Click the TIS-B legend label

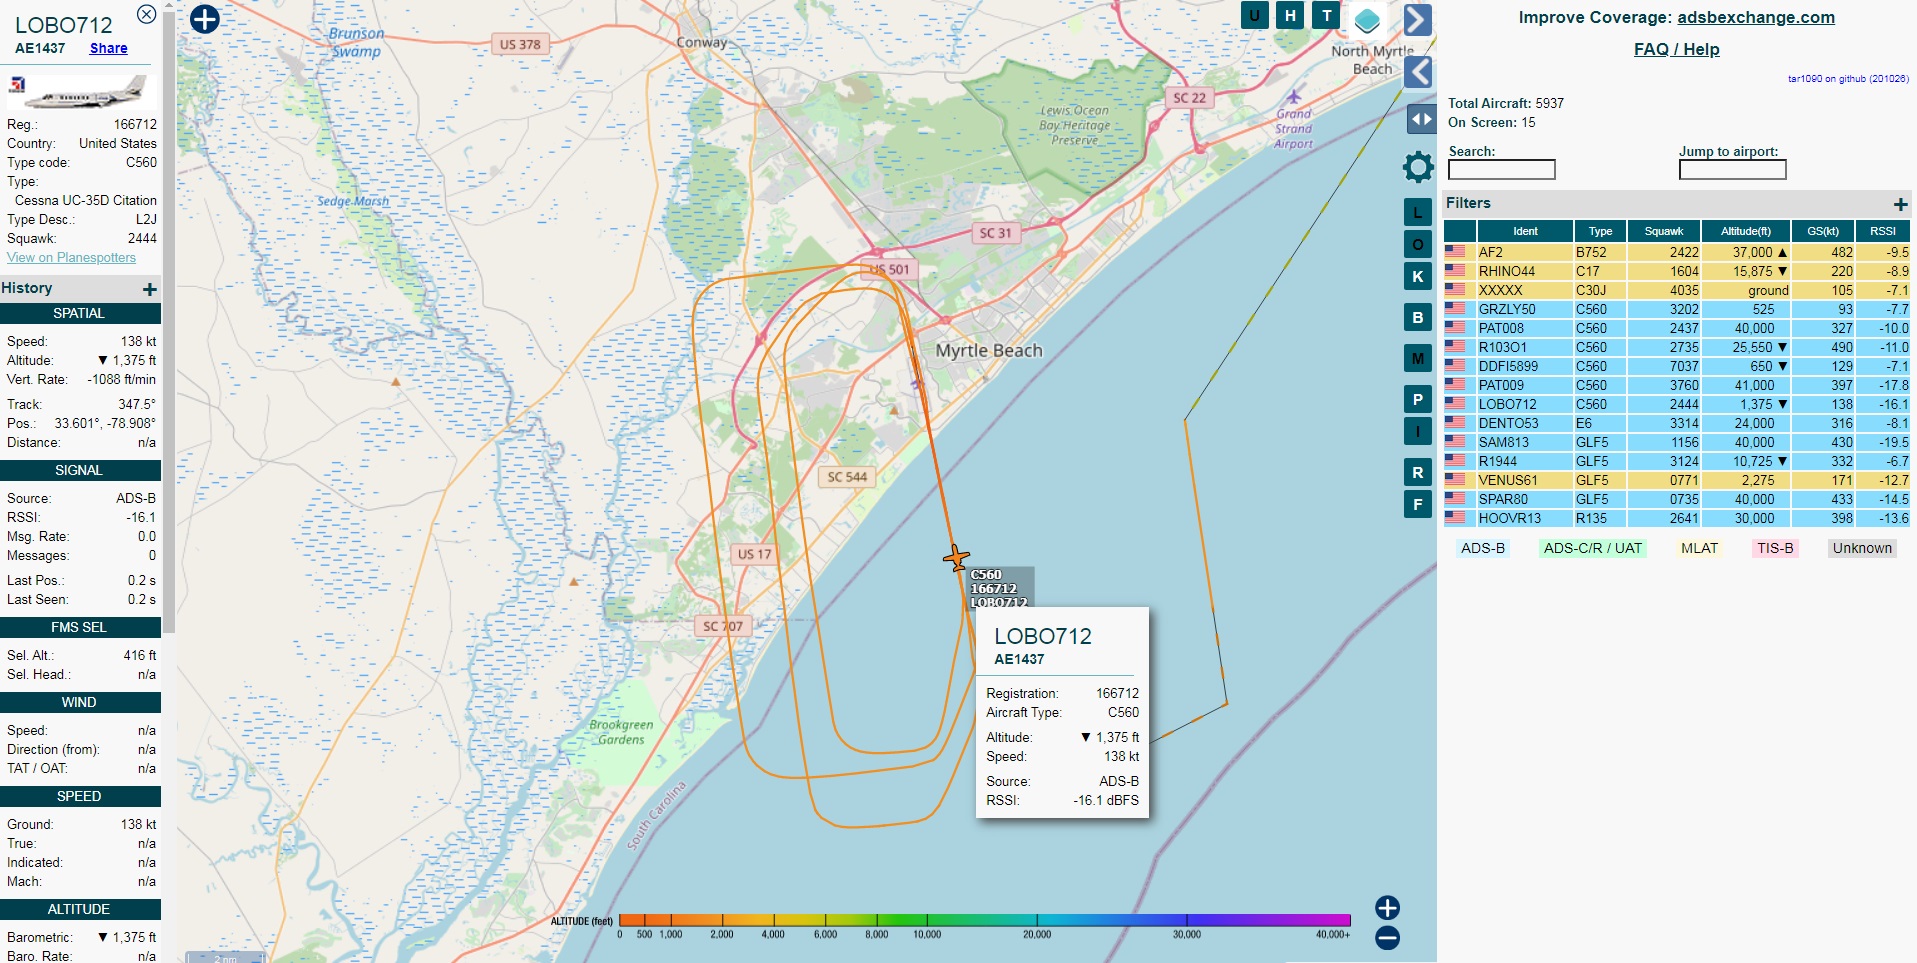pyautogui.click(x=1775, y=548)
